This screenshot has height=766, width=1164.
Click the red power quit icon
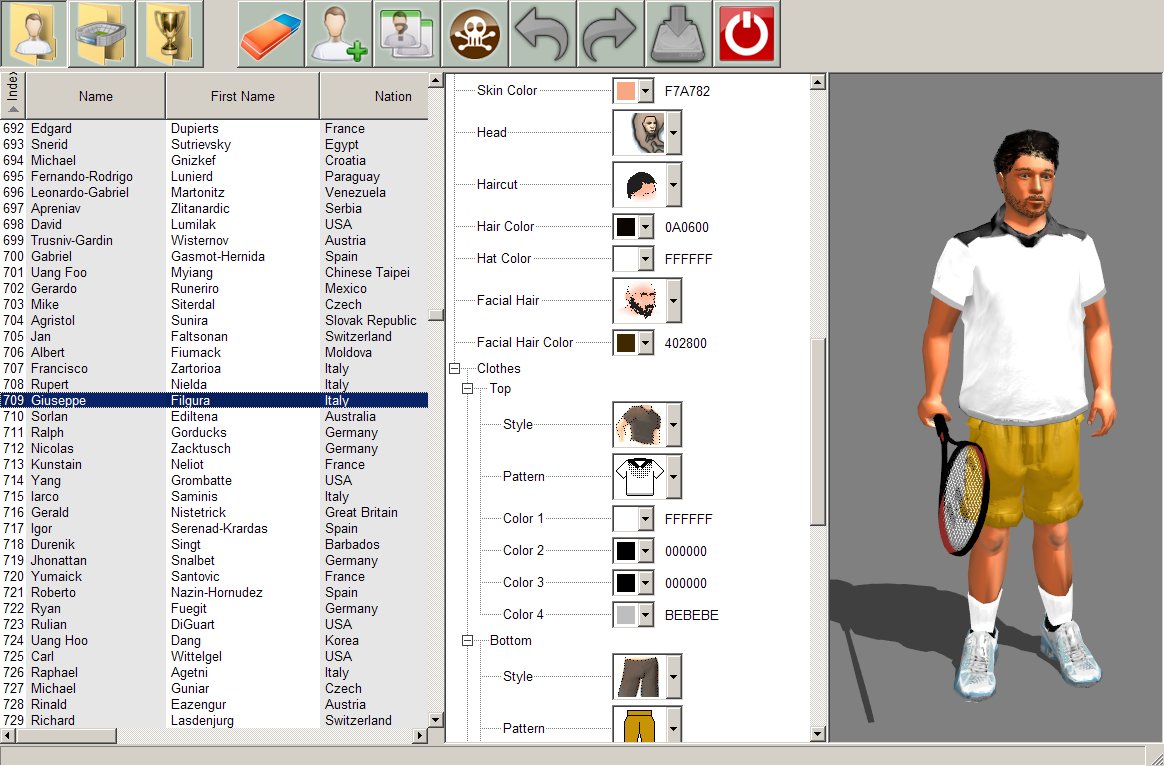[x=747, y=34]
